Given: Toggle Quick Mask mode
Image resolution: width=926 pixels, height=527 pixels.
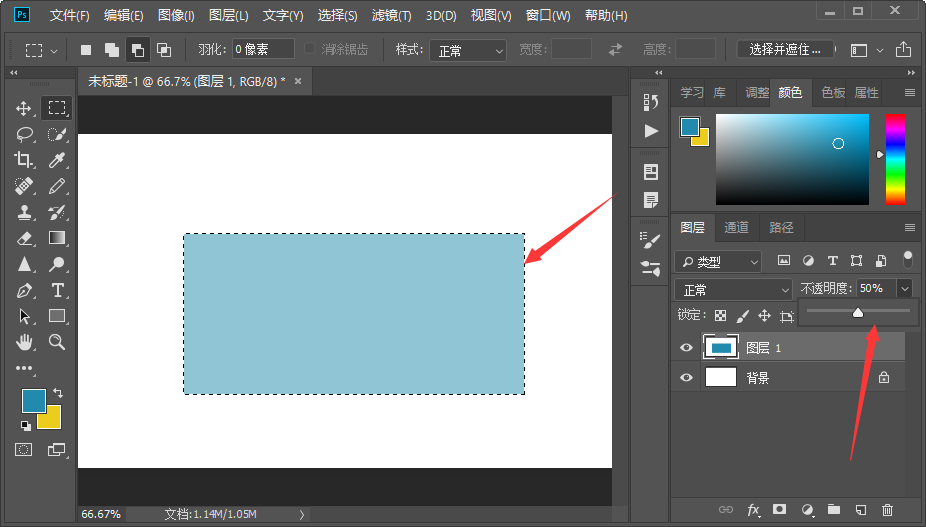Looking at the screenshot, I should tap(24, 450).
